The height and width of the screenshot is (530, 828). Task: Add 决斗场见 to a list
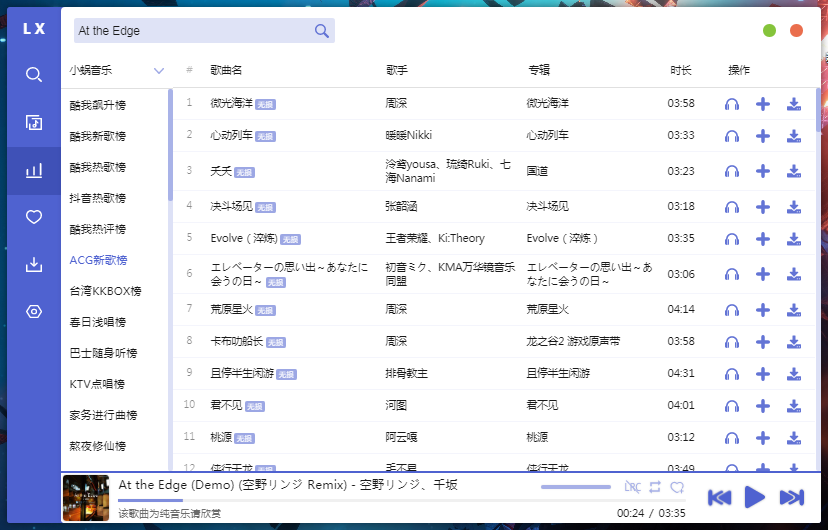[x=763, y=207]
